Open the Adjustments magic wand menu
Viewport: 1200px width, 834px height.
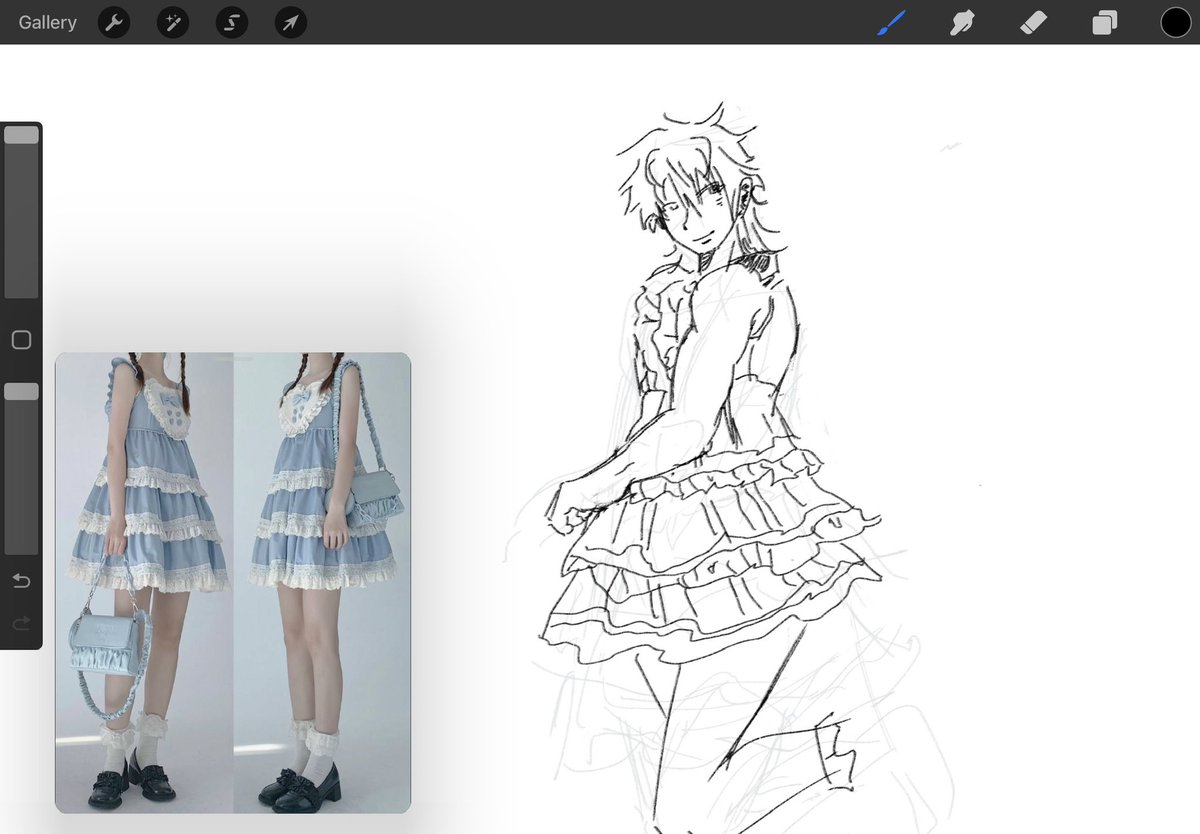173,22
